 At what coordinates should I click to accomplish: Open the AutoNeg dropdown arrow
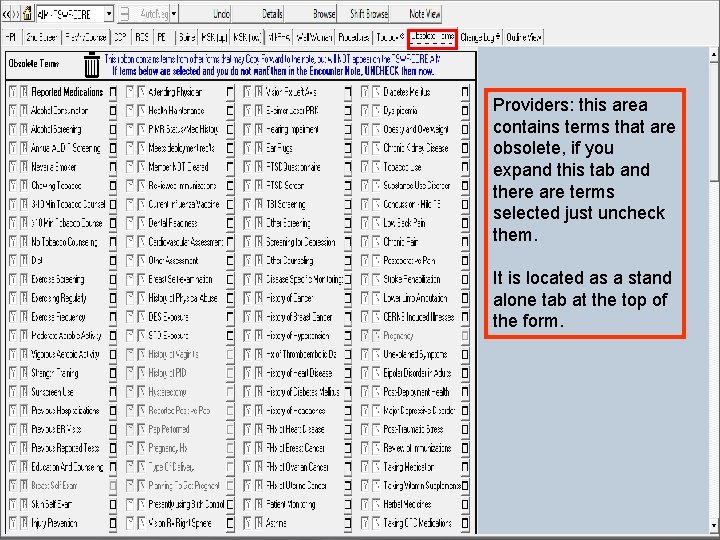point(174,14)
